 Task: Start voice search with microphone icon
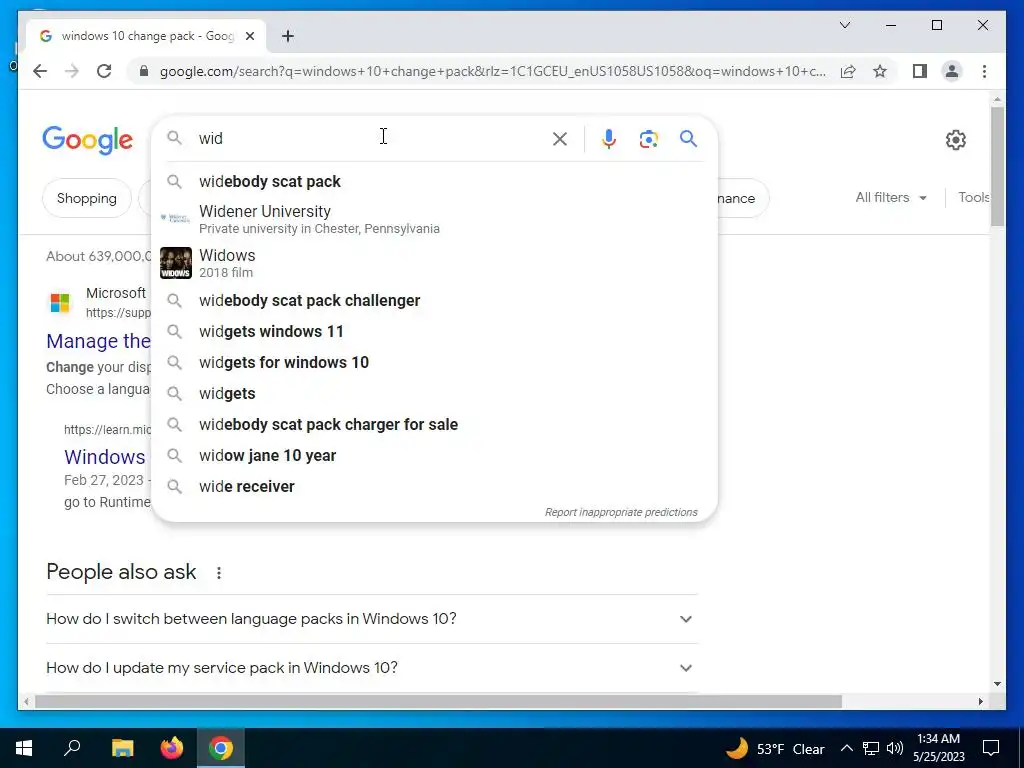pos(609,138)
